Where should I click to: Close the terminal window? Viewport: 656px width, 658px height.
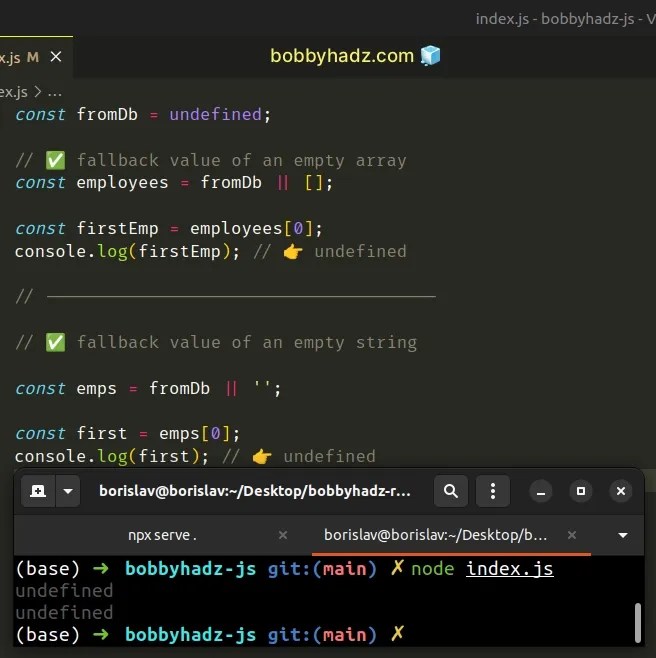click(621, 491)
